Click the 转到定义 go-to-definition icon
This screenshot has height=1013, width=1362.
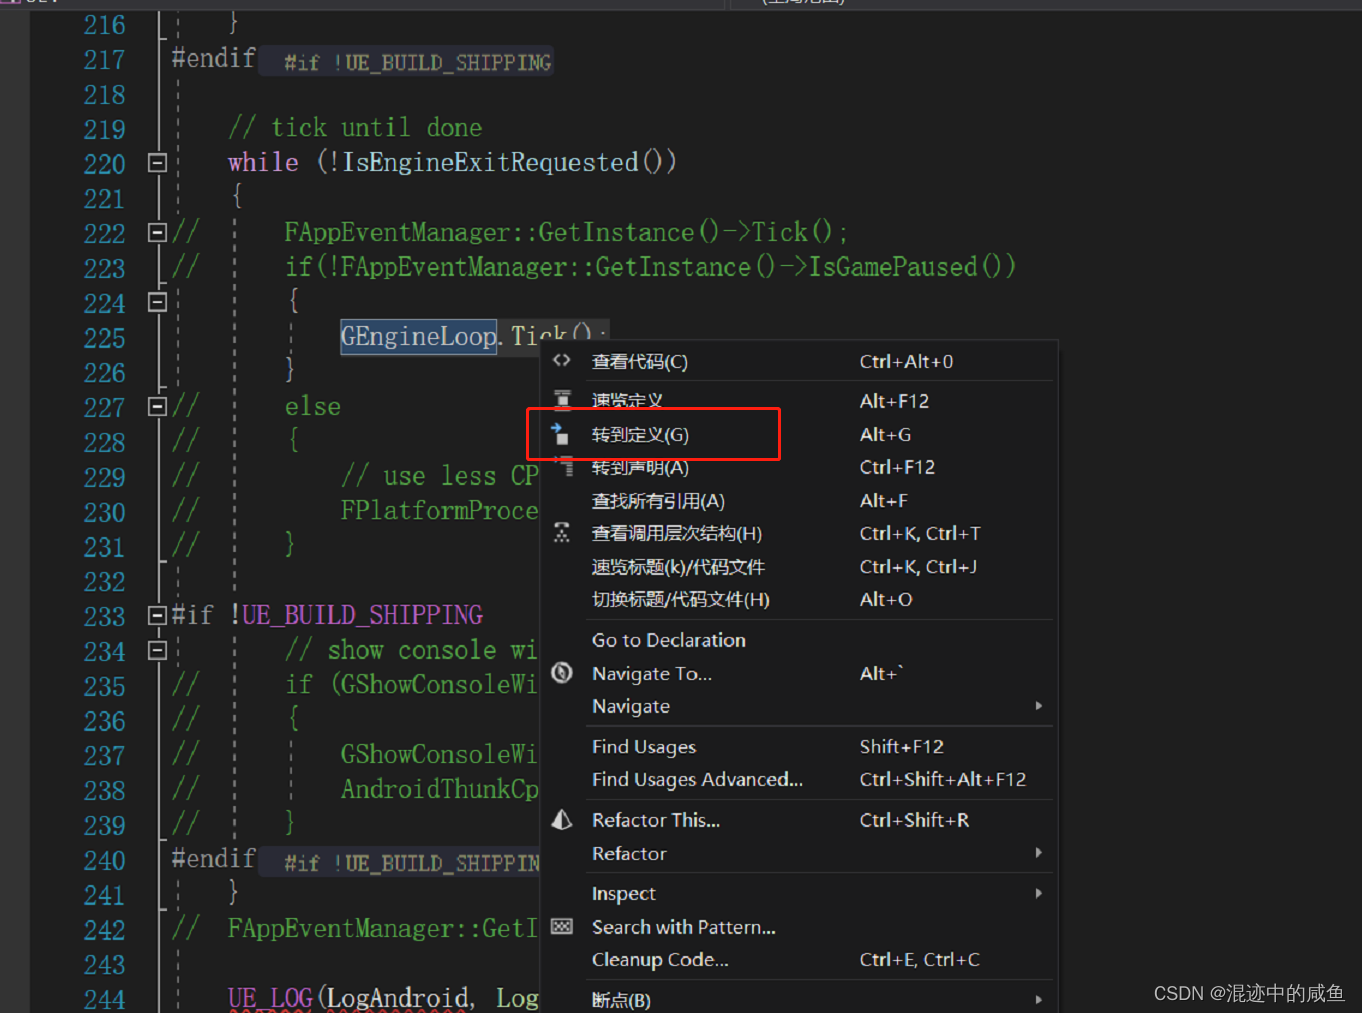(x=561, y=434)
